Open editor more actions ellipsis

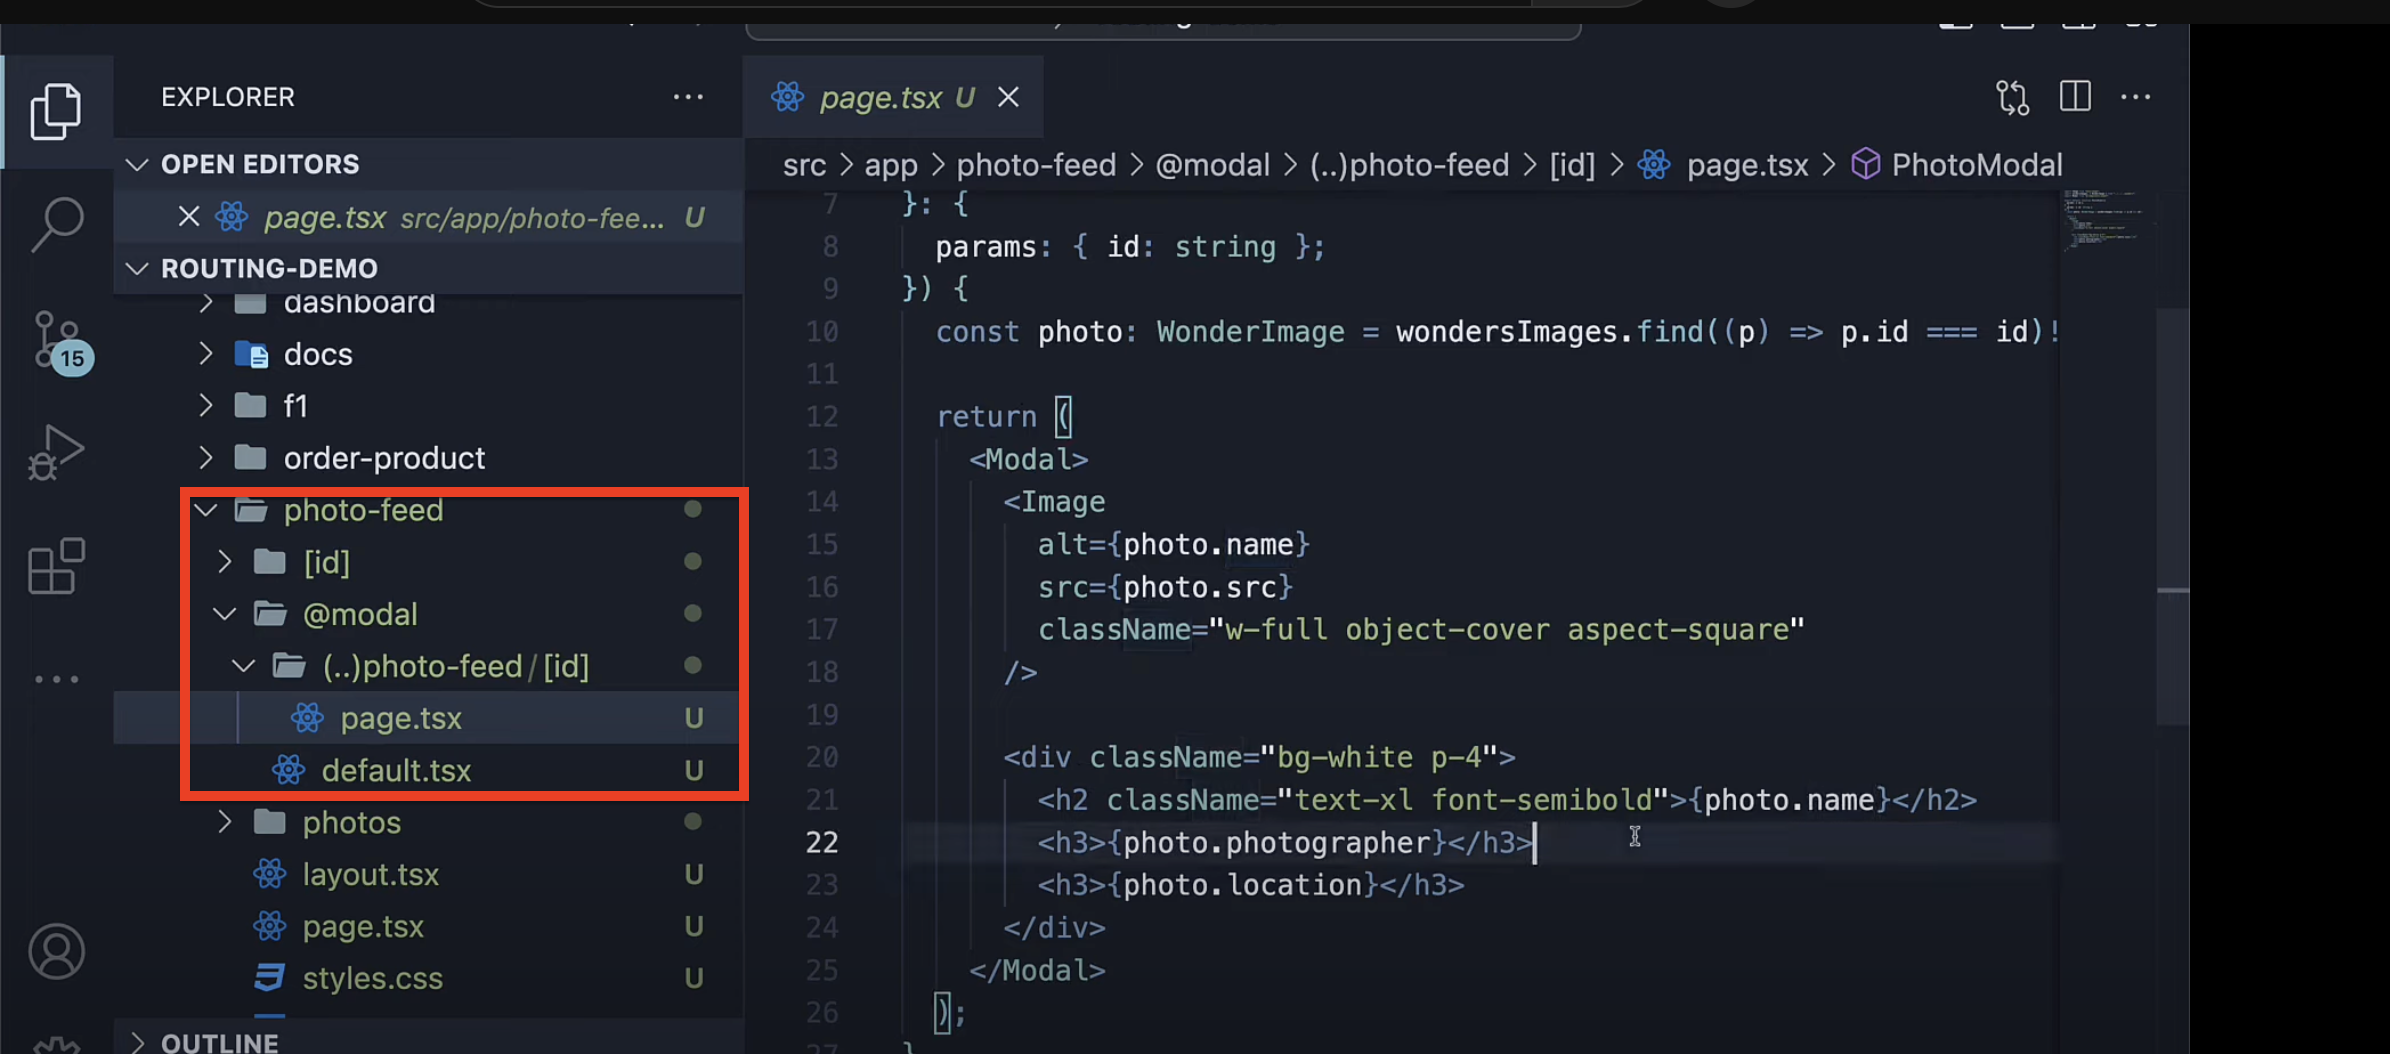(2135, 97)
